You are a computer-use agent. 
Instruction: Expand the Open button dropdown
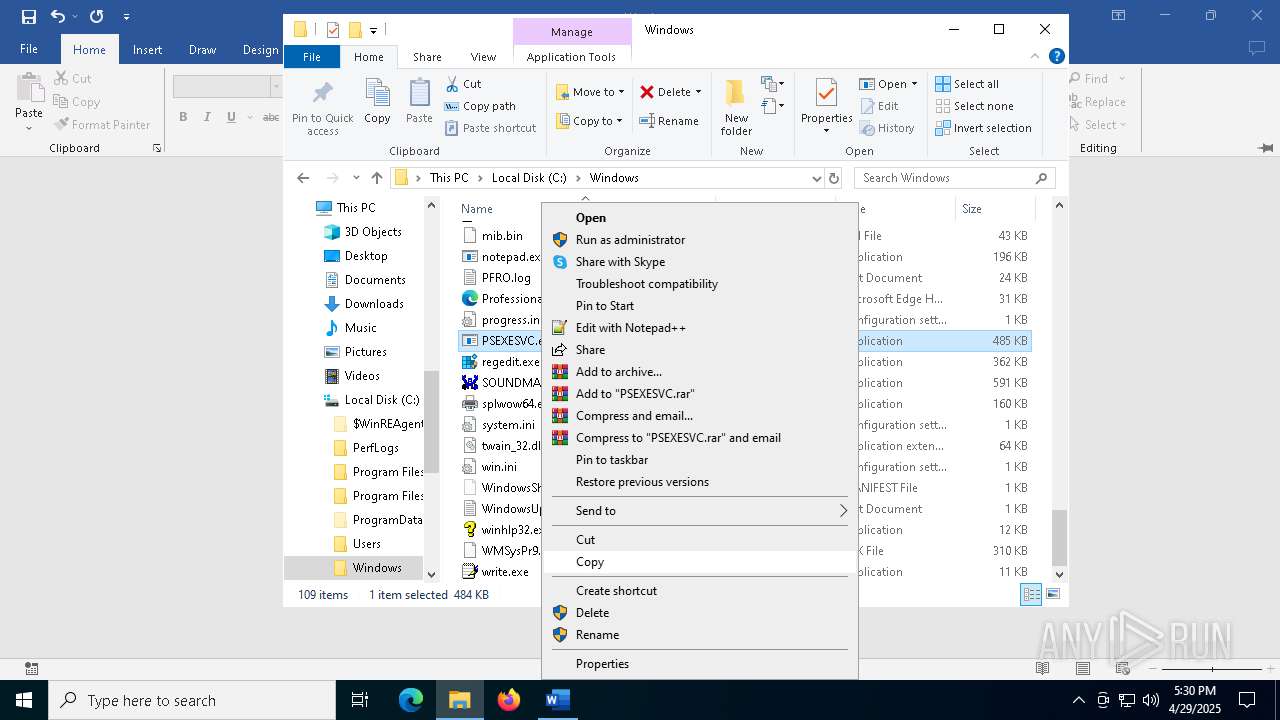click(x=914, y=84)
